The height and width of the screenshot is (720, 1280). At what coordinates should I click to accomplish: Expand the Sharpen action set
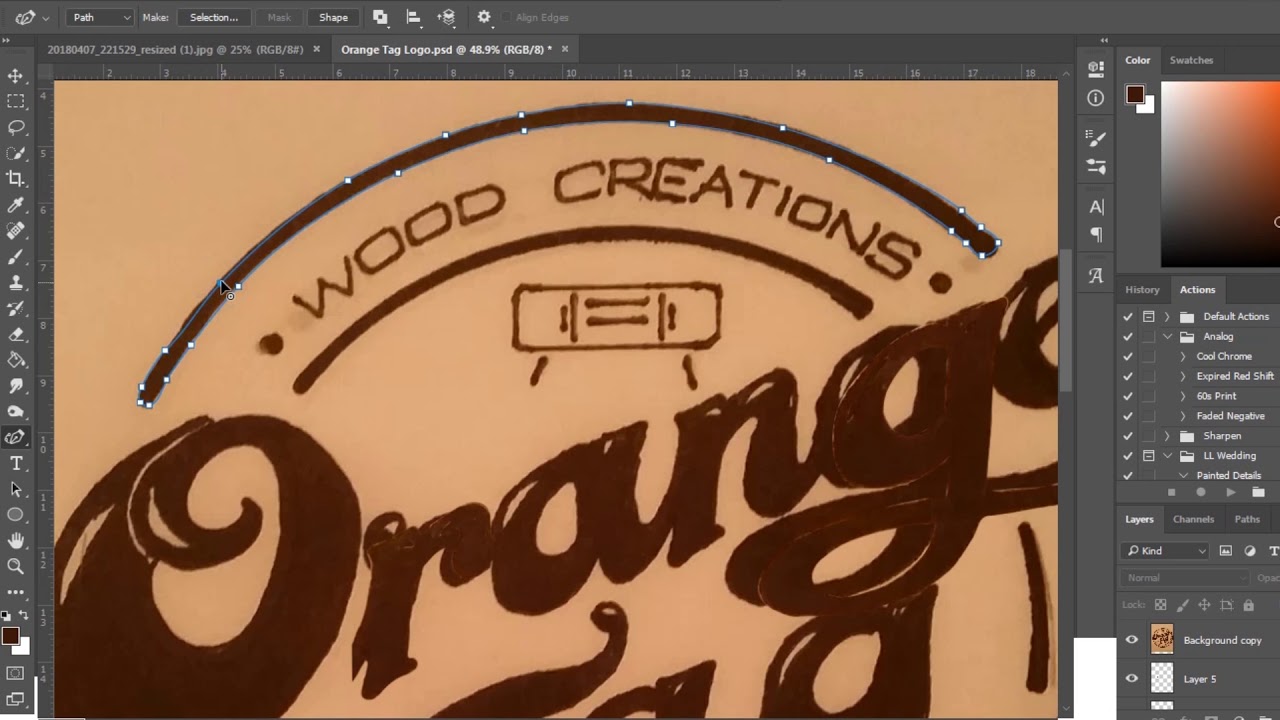pyautogui.click(x=1167, y=436)
